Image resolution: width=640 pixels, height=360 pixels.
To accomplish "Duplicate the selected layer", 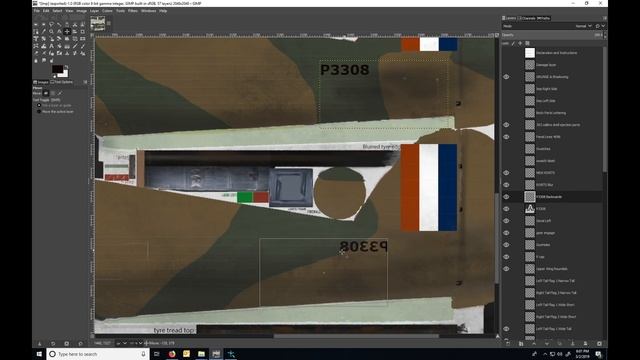I will pyautogui.click(x=560, y=344).
